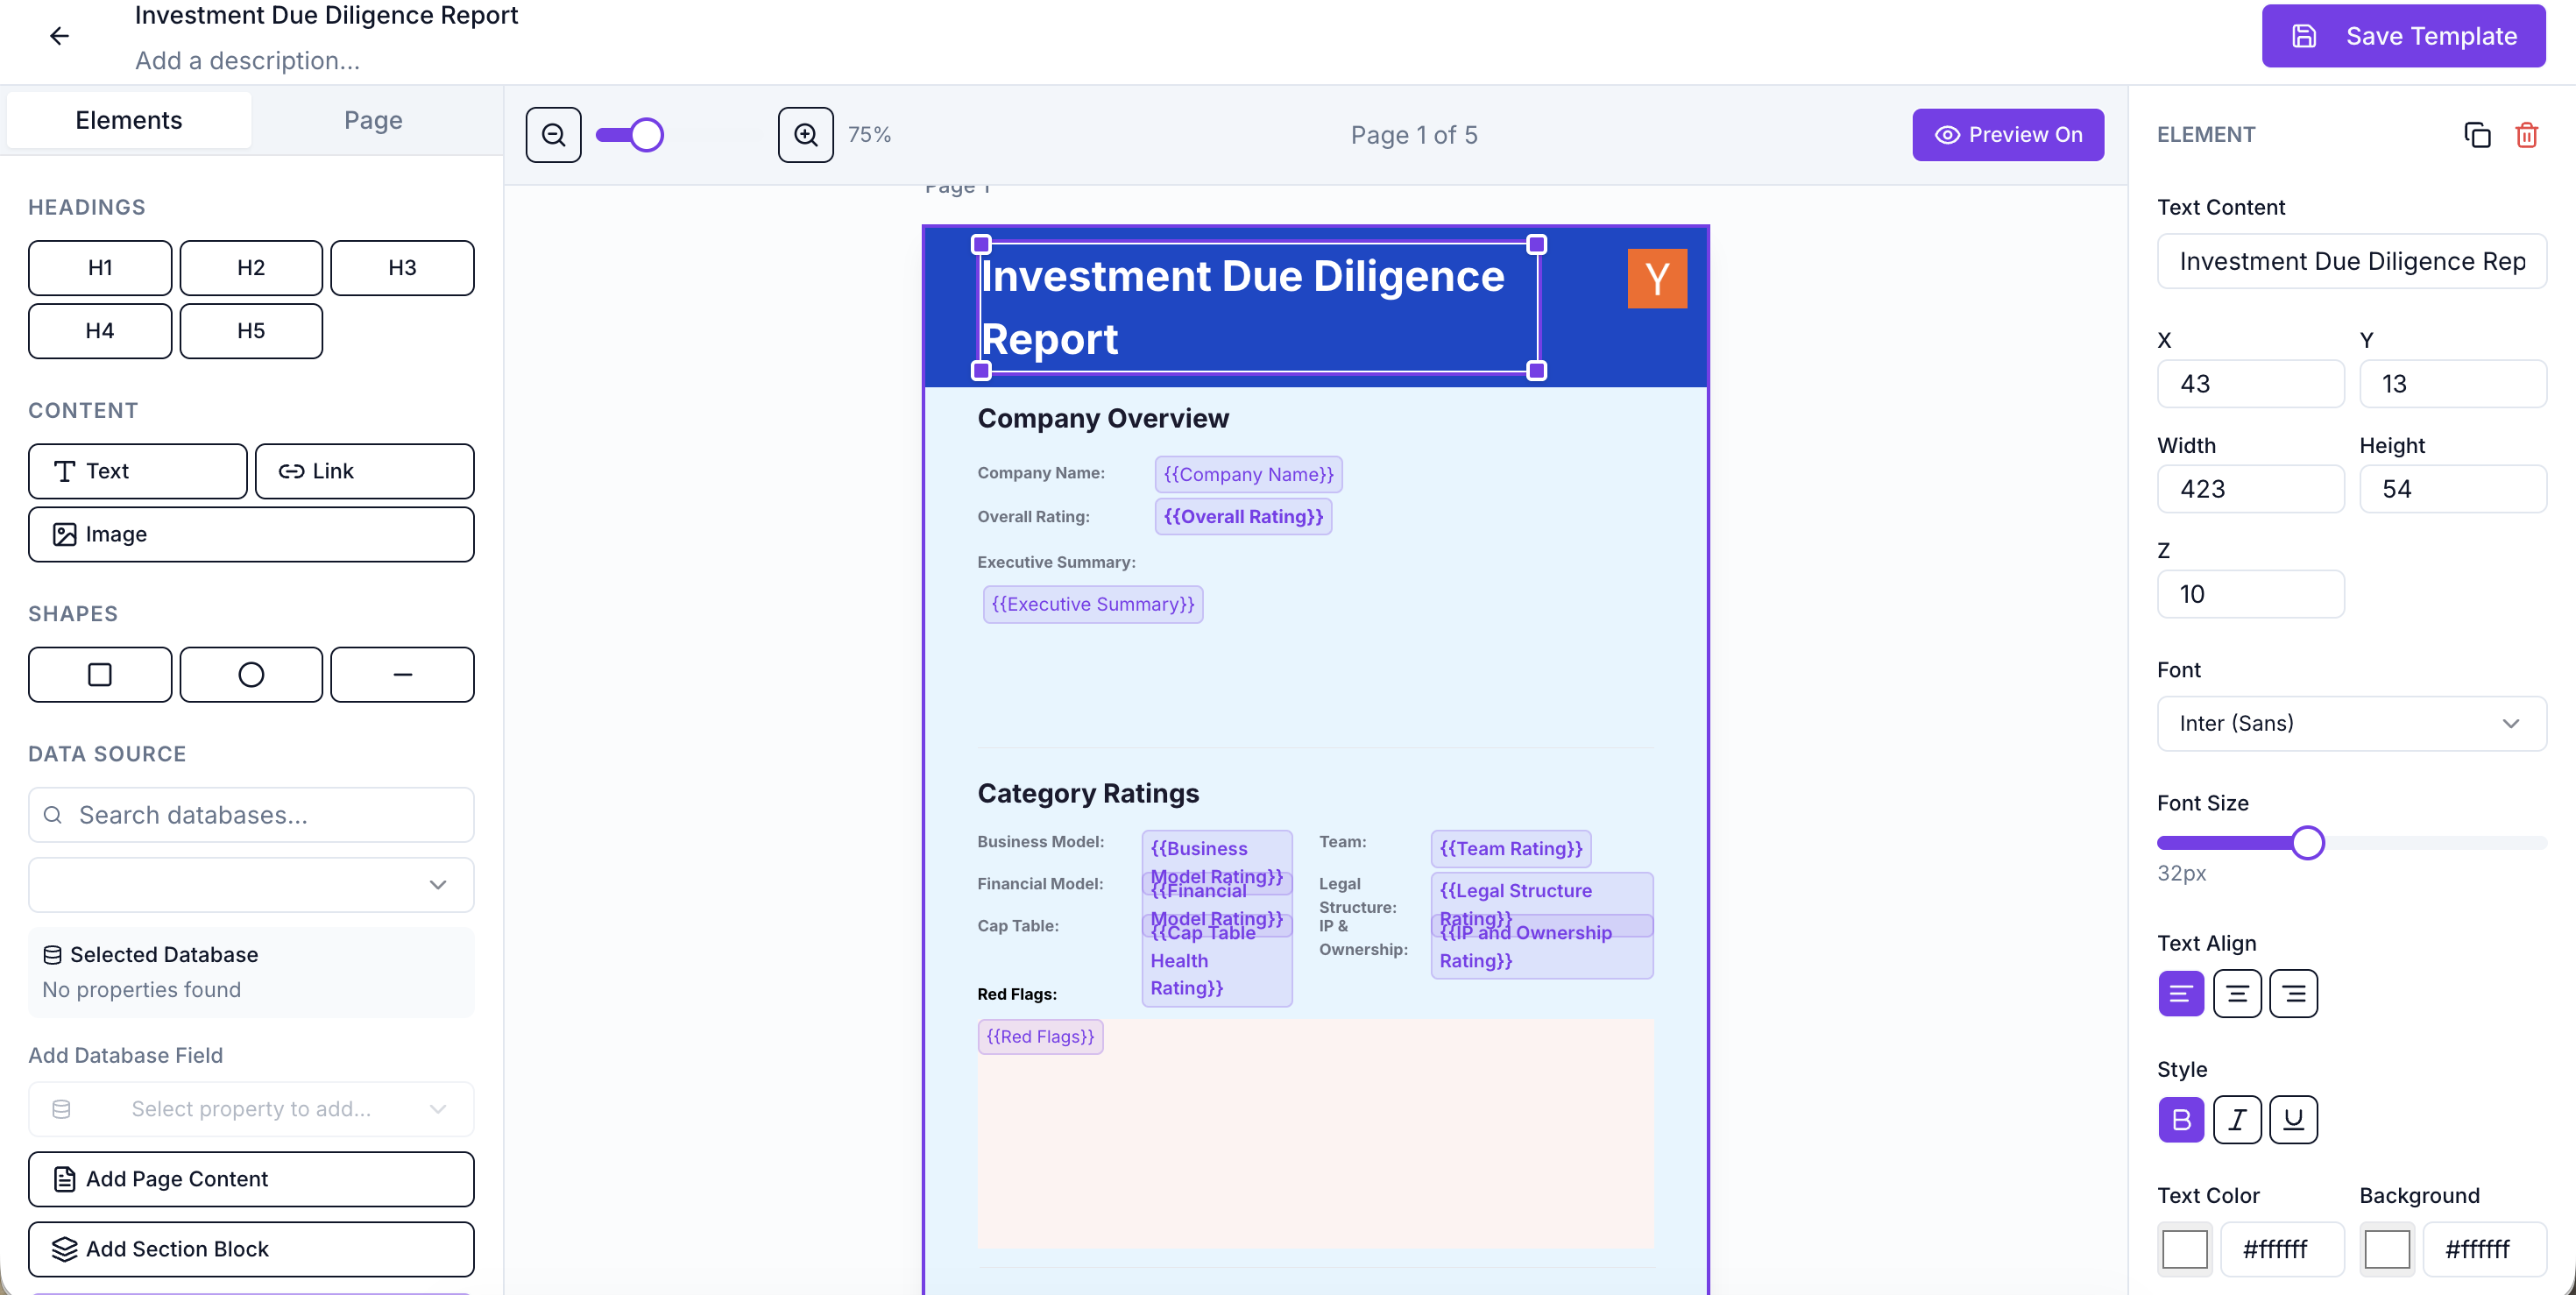Image resolution: width=2576 pixels, height=1295 pixels.
Task: Click the Y position field
Action: coord(2452,384)
